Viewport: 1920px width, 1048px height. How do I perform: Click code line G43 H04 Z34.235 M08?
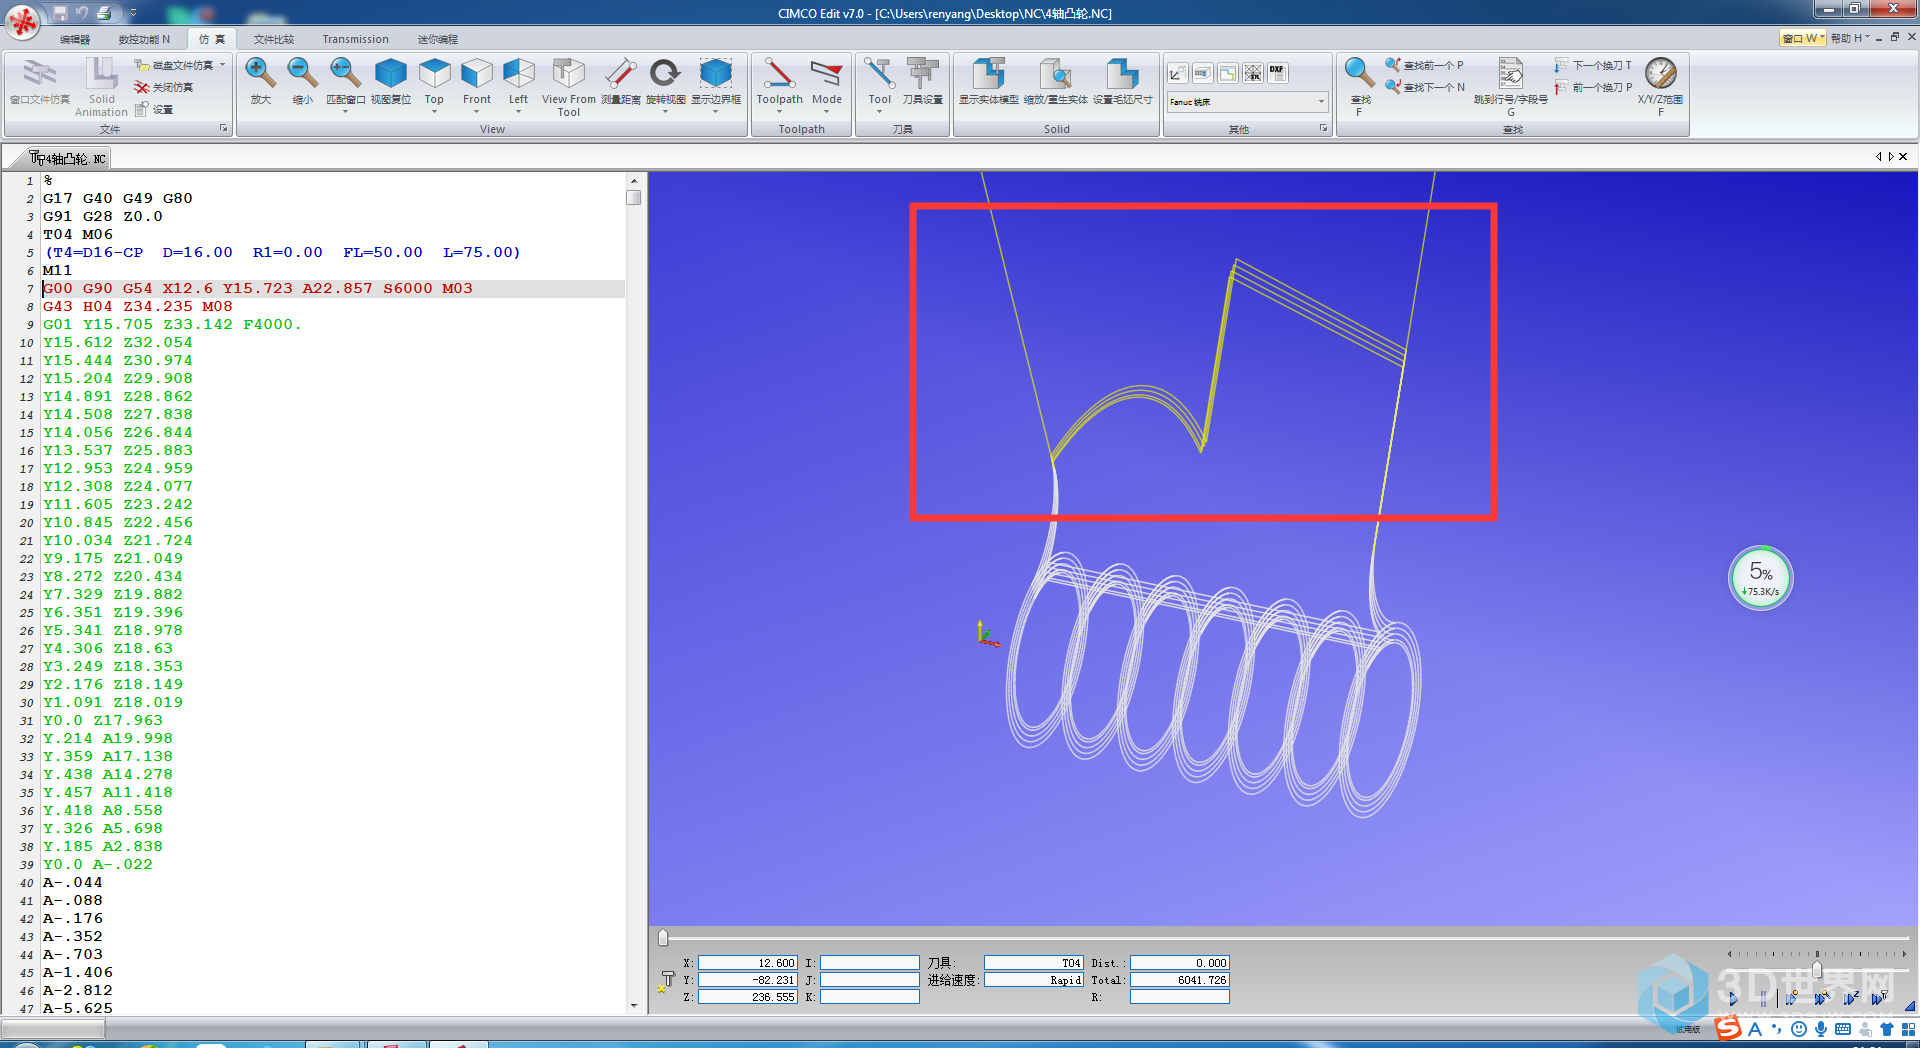point(138,307)
